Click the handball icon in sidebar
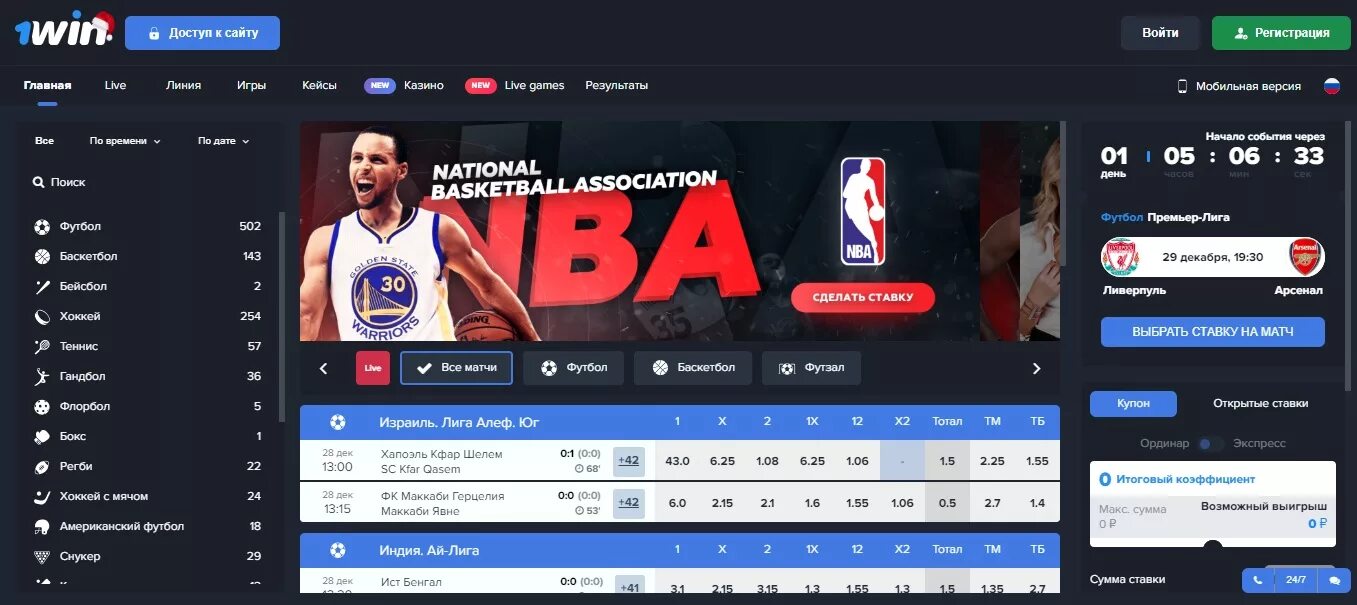Screen dimensions: 1357x605 pos(42,377)
